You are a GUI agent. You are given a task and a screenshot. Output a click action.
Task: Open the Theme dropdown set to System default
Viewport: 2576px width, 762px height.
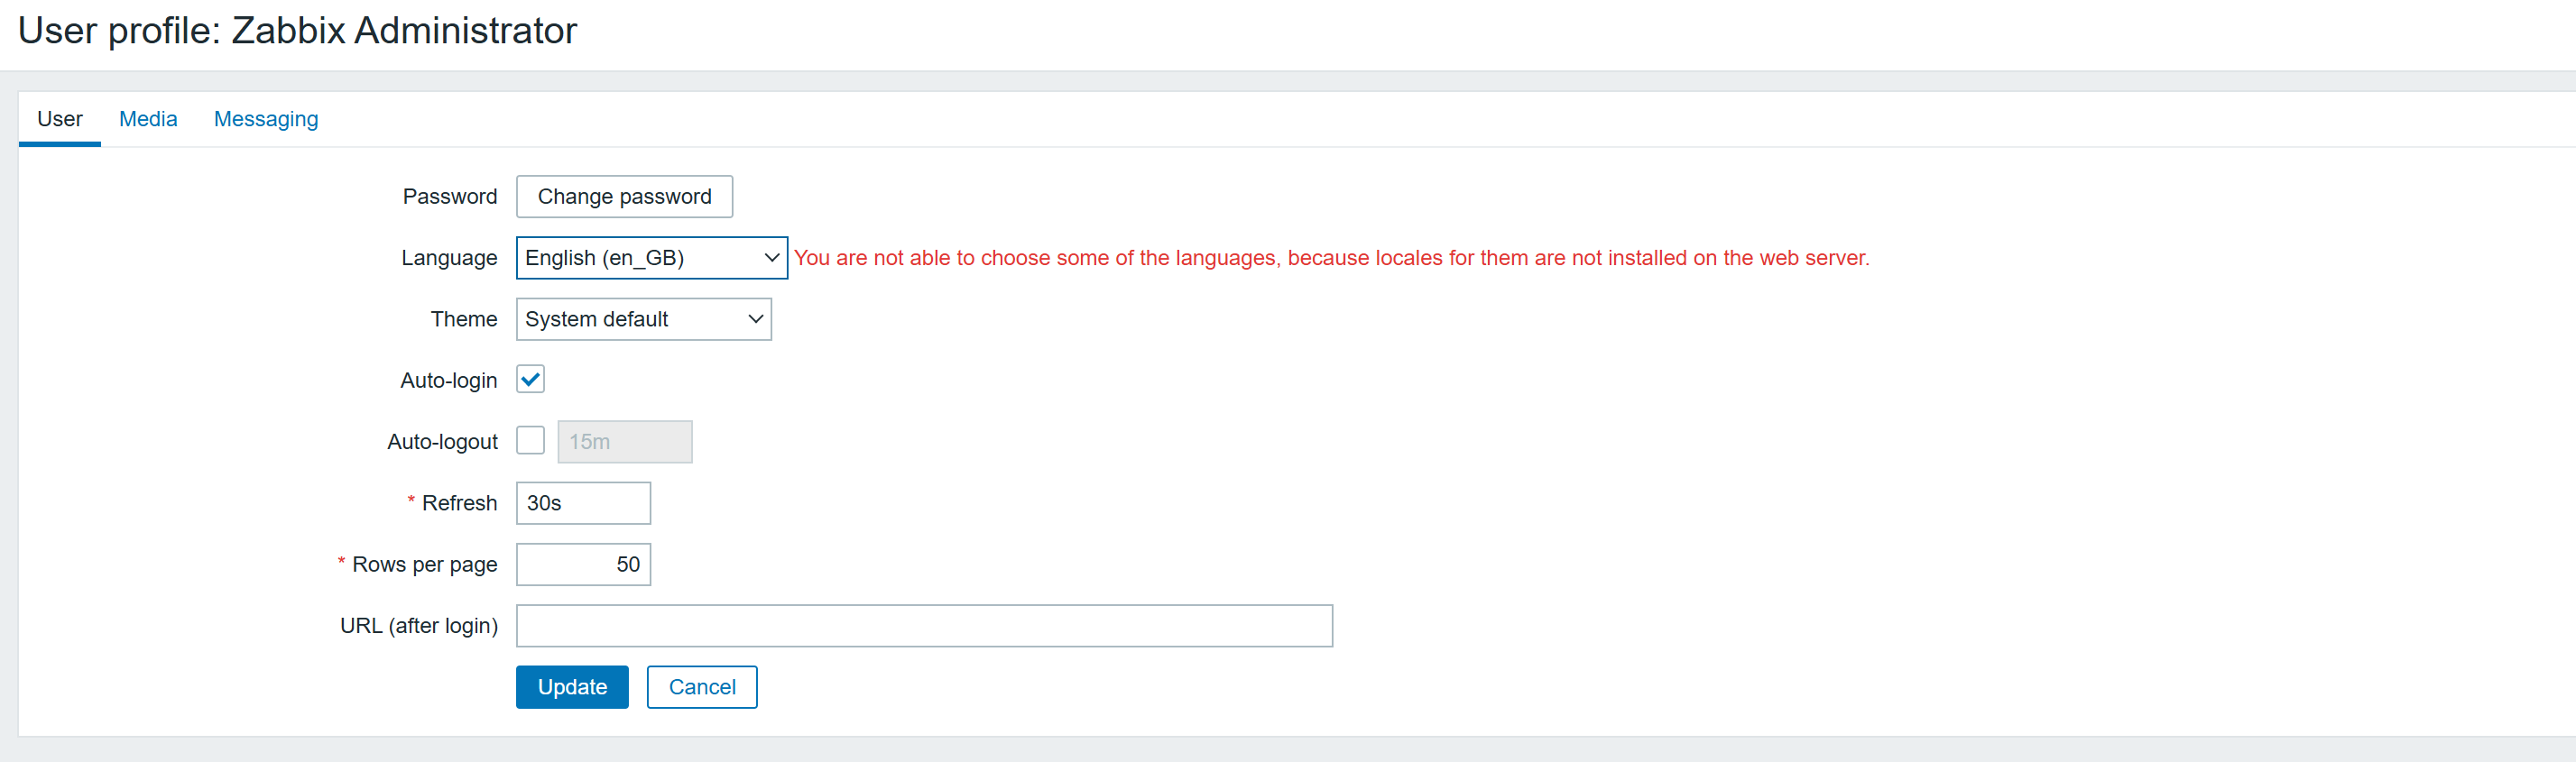643,319
